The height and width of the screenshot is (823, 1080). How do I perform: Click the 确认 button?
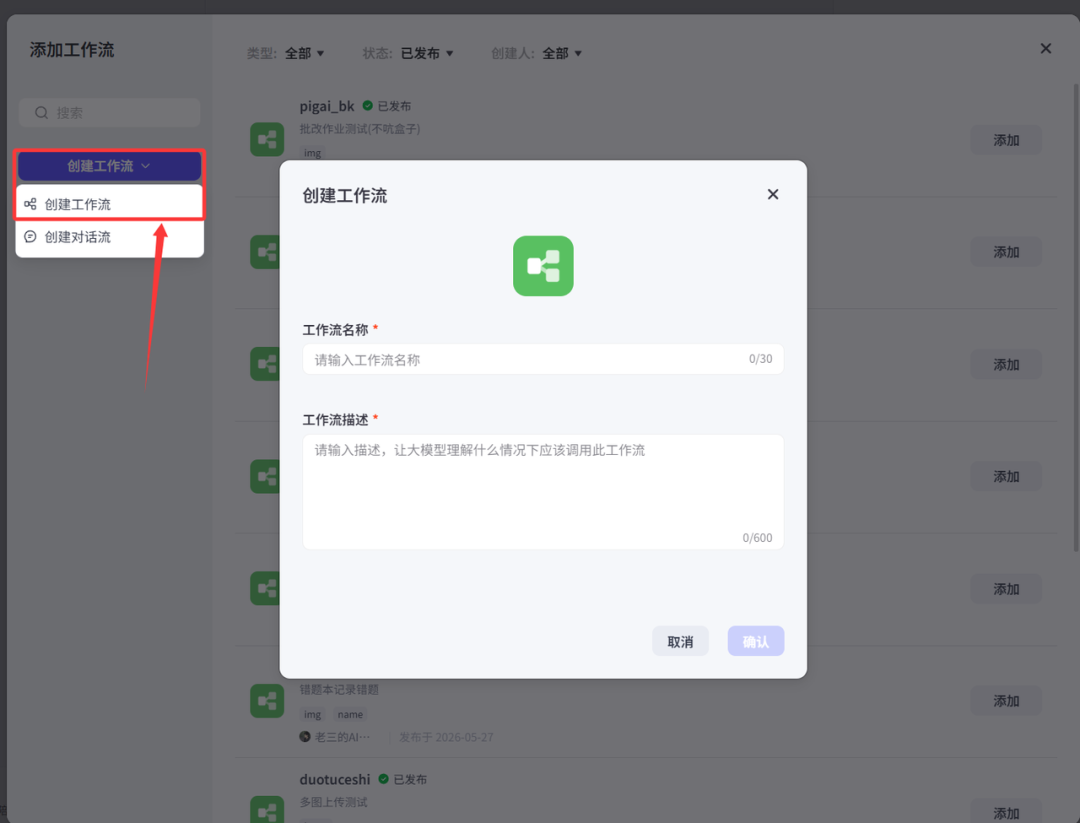pyautogui.click(x=756, y=641)
